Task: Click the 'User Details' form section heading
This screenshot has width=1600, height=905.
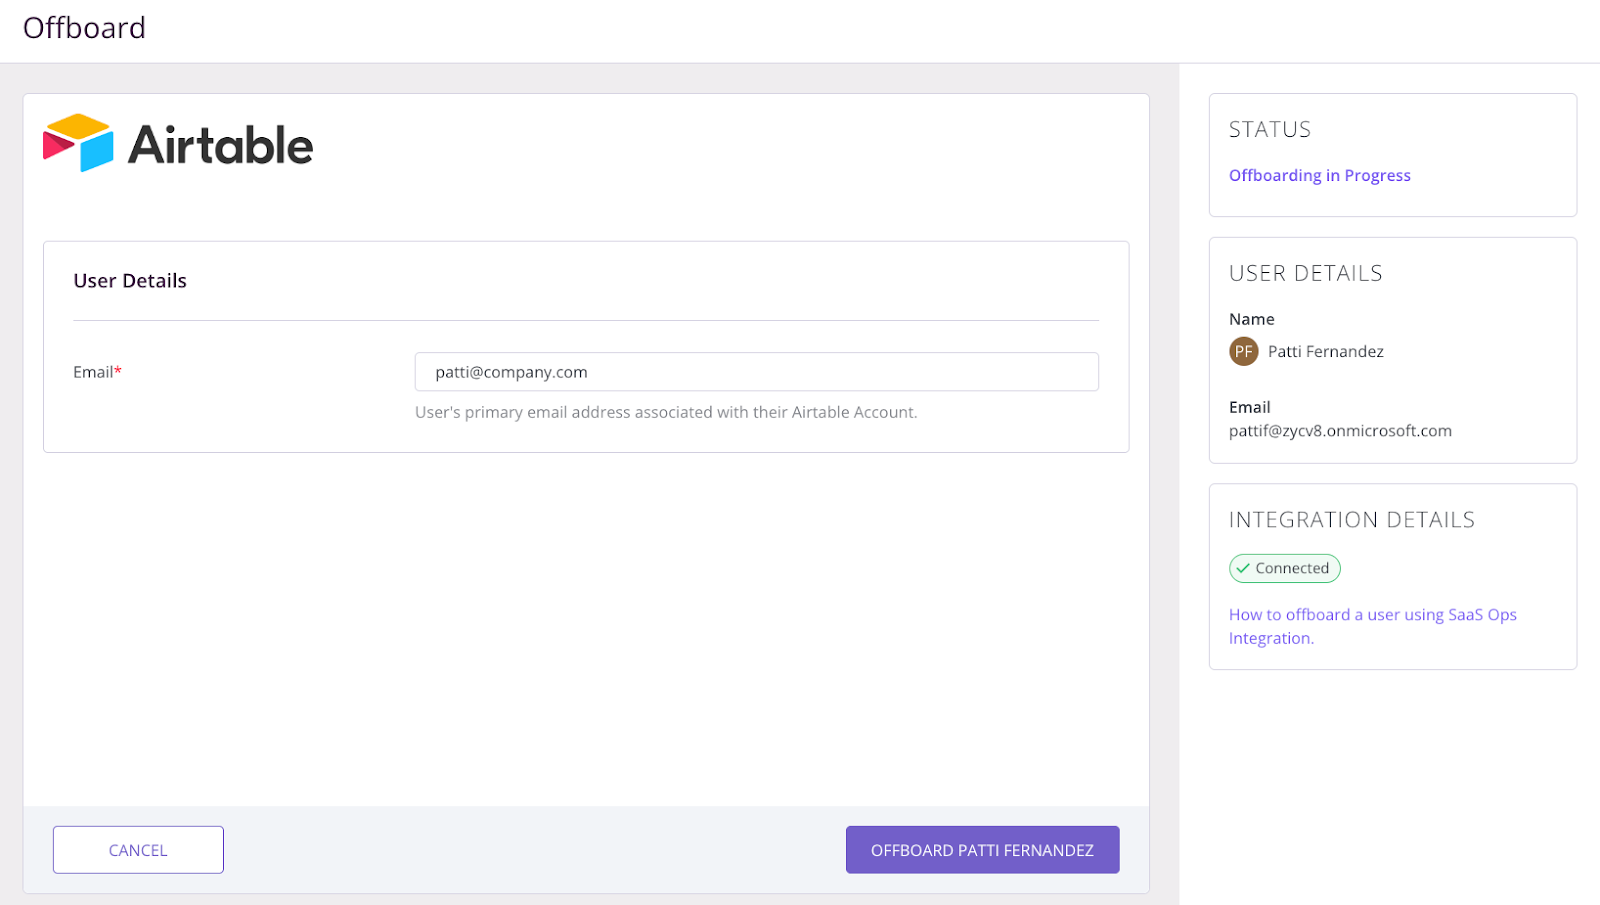Action: point(130,281)
